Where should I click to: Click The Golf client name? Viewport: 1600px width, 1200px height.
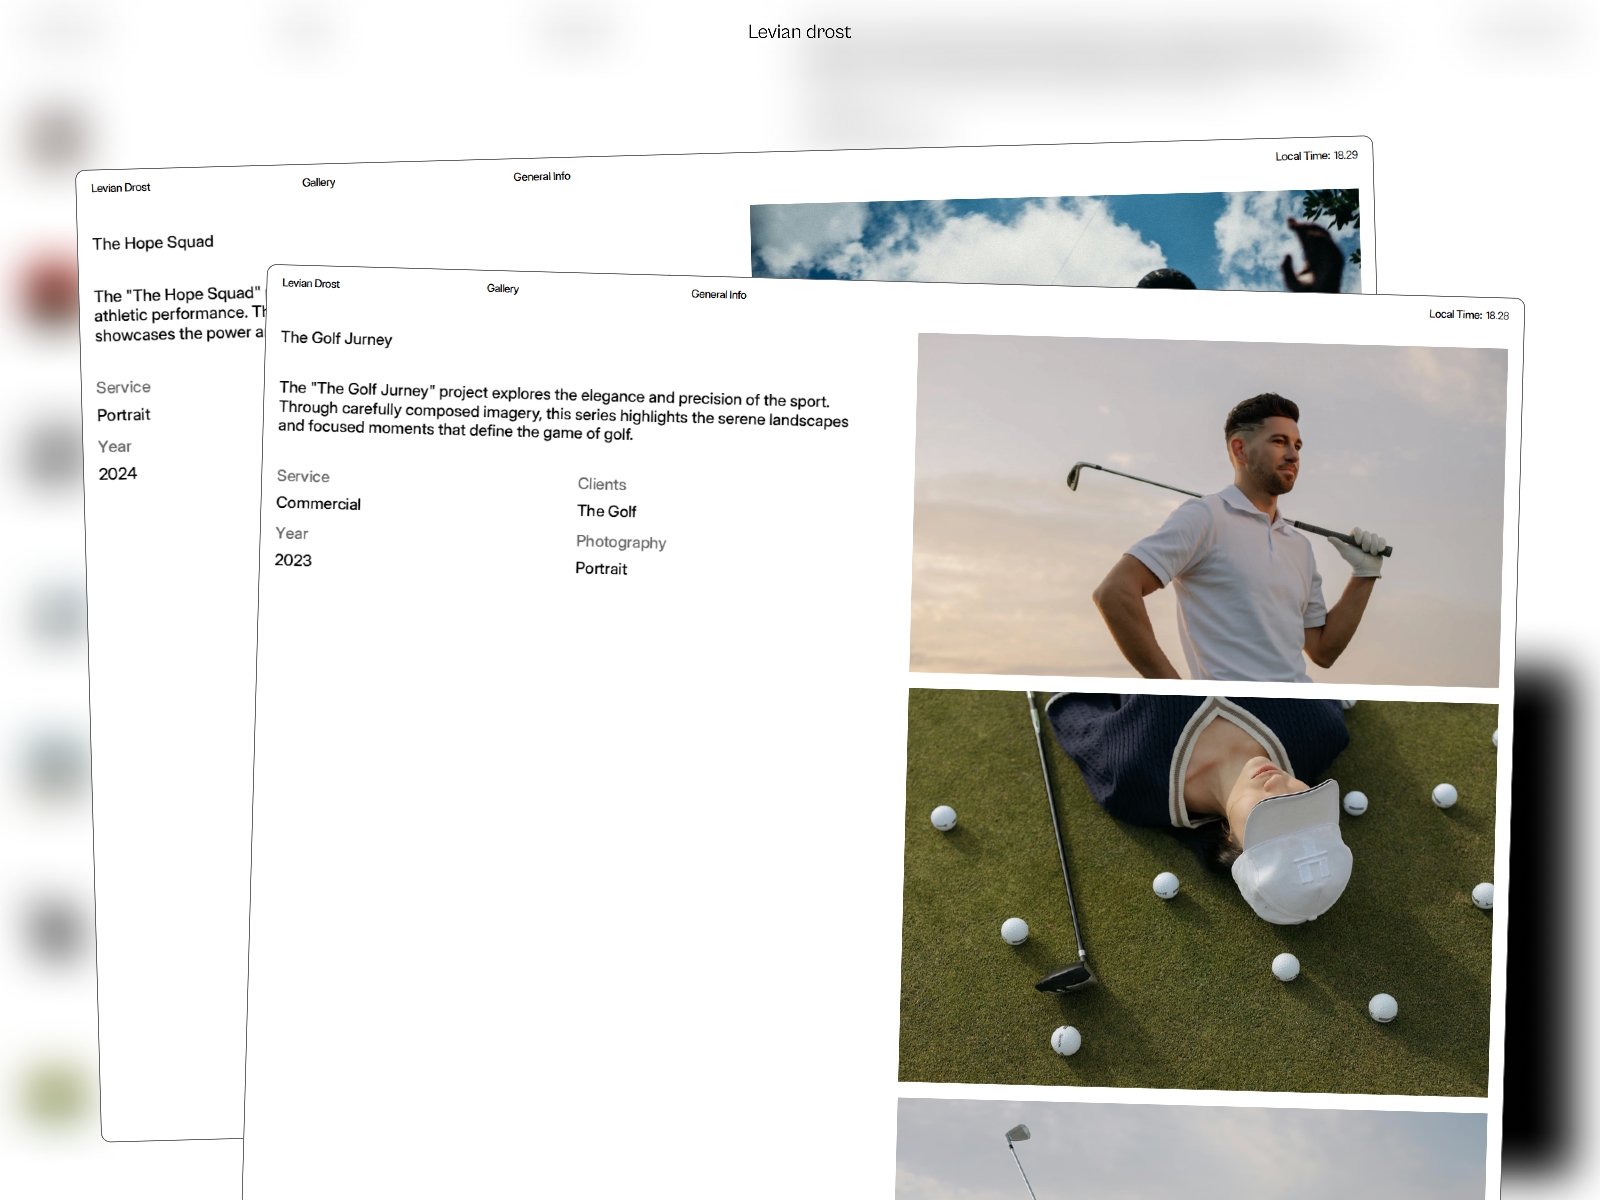[x=607, y=511]
